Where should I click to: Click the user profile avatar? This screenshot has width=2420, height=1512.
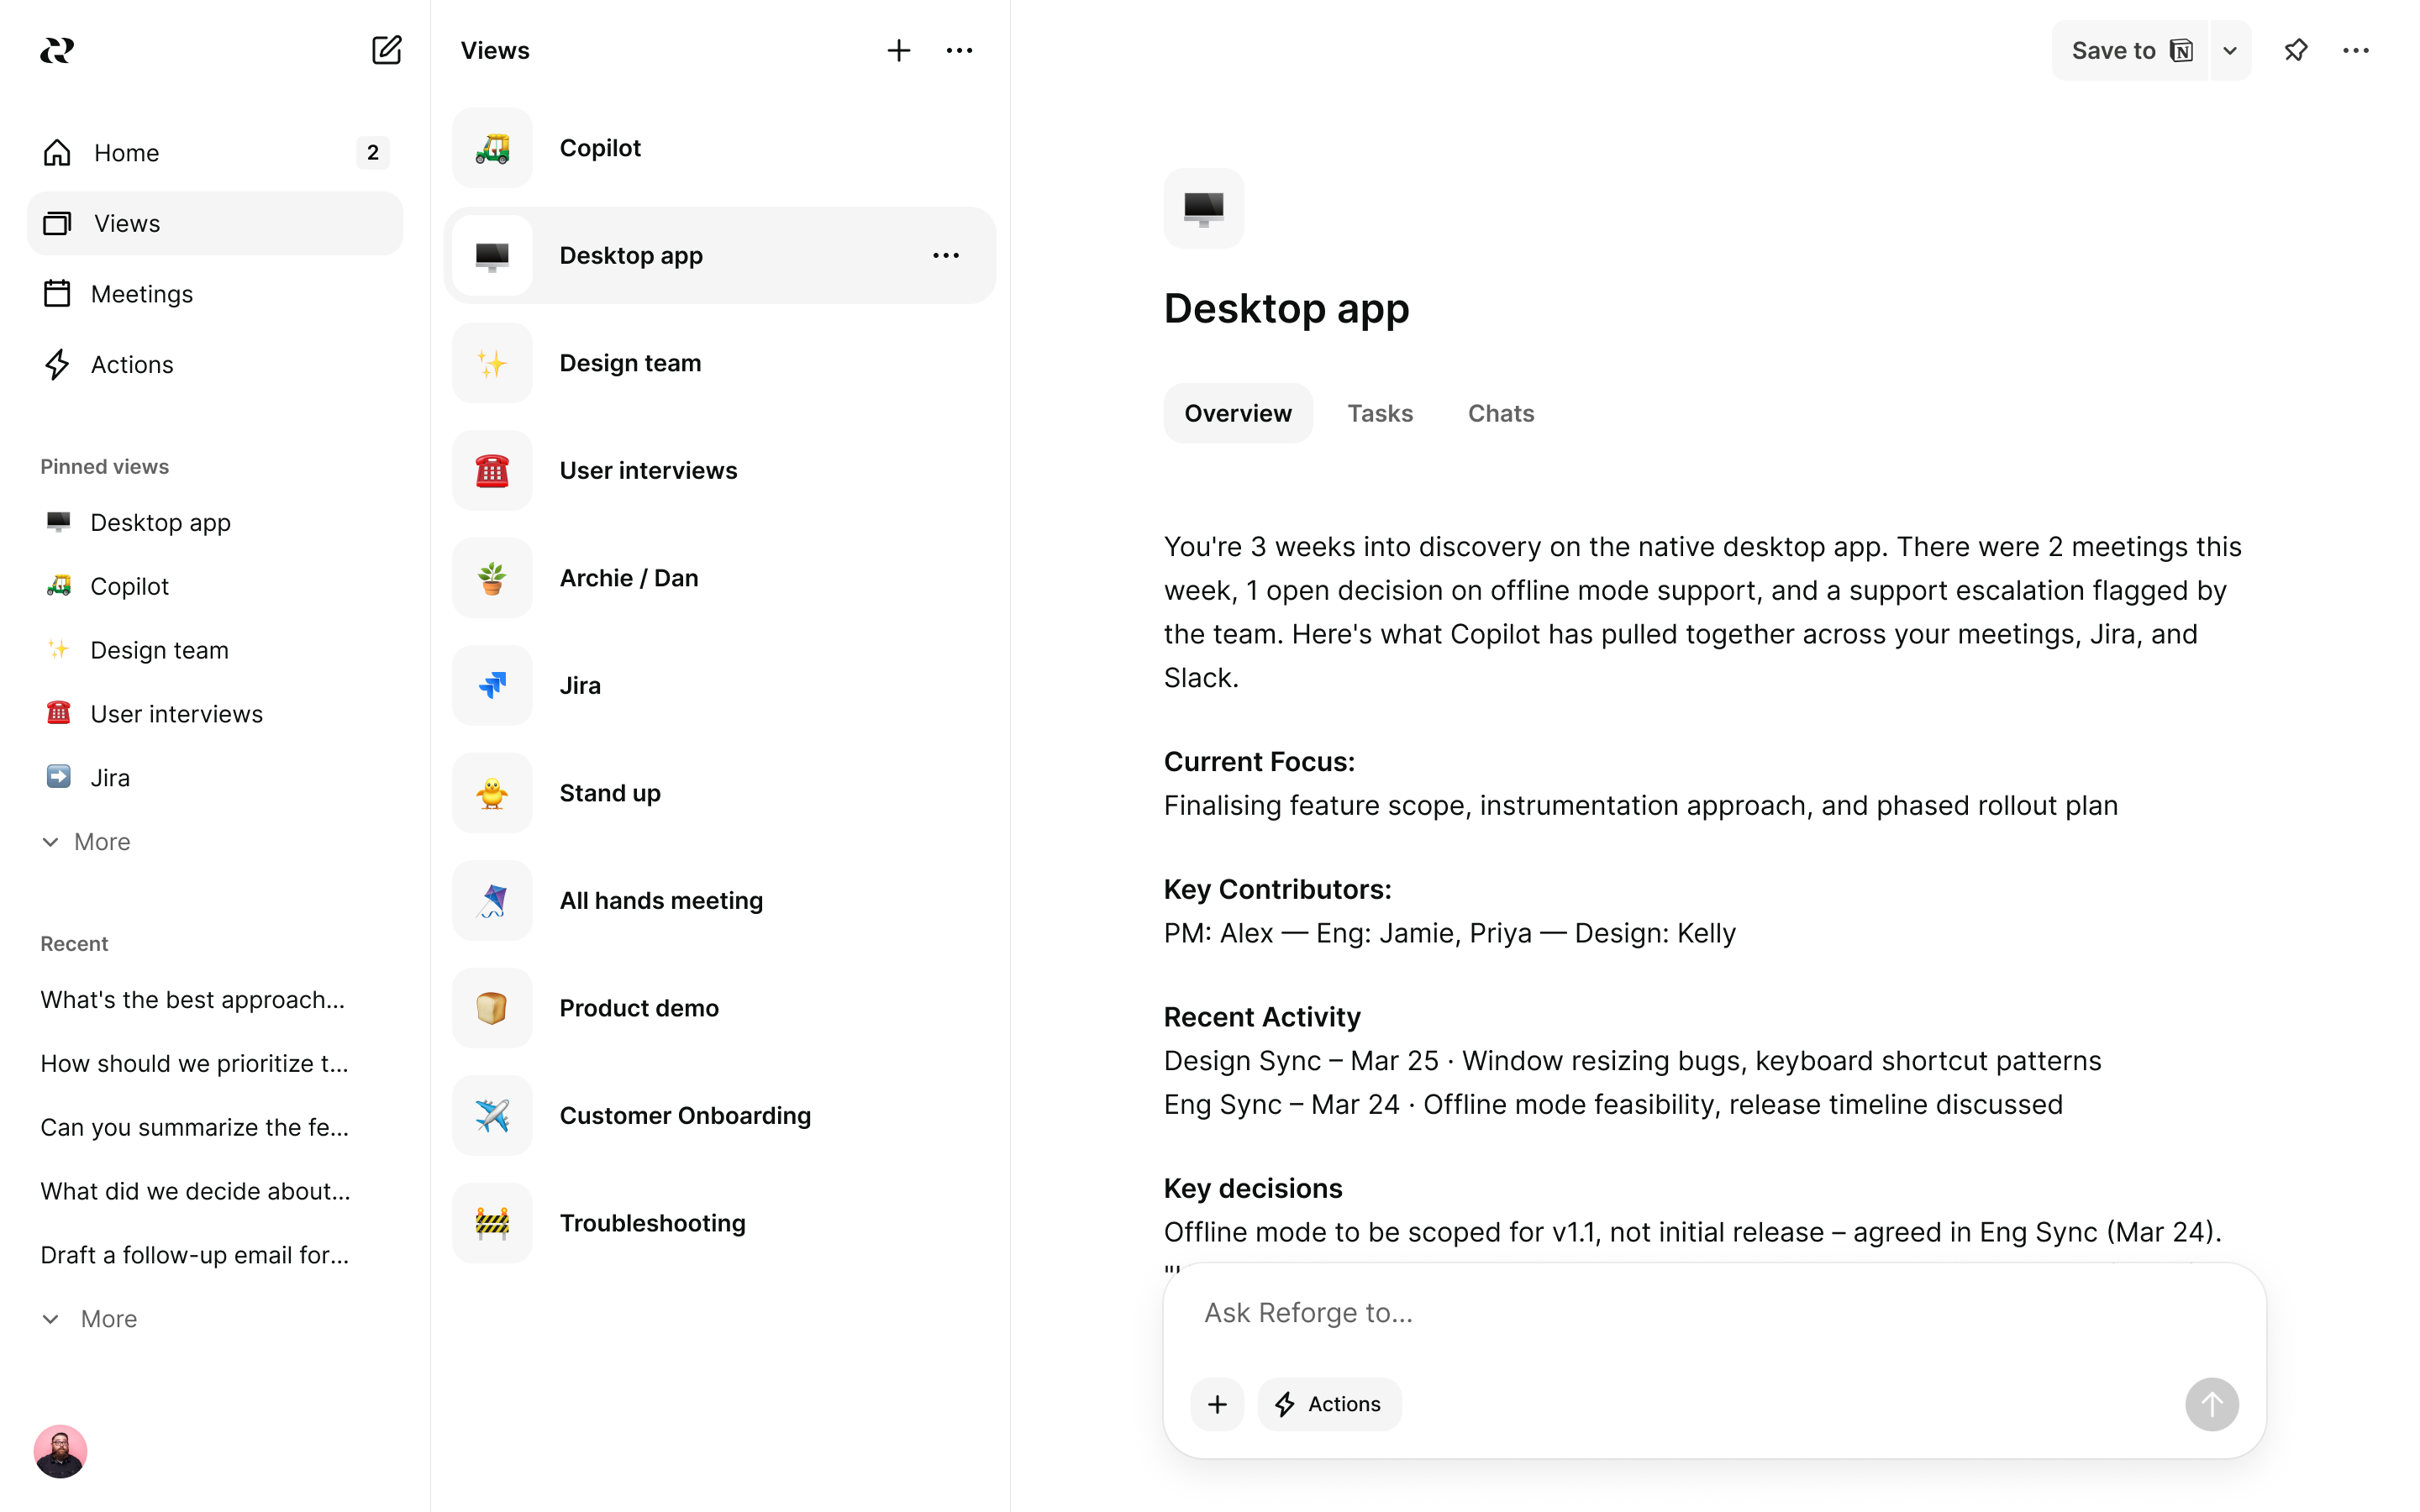(x=60, y=1450)
